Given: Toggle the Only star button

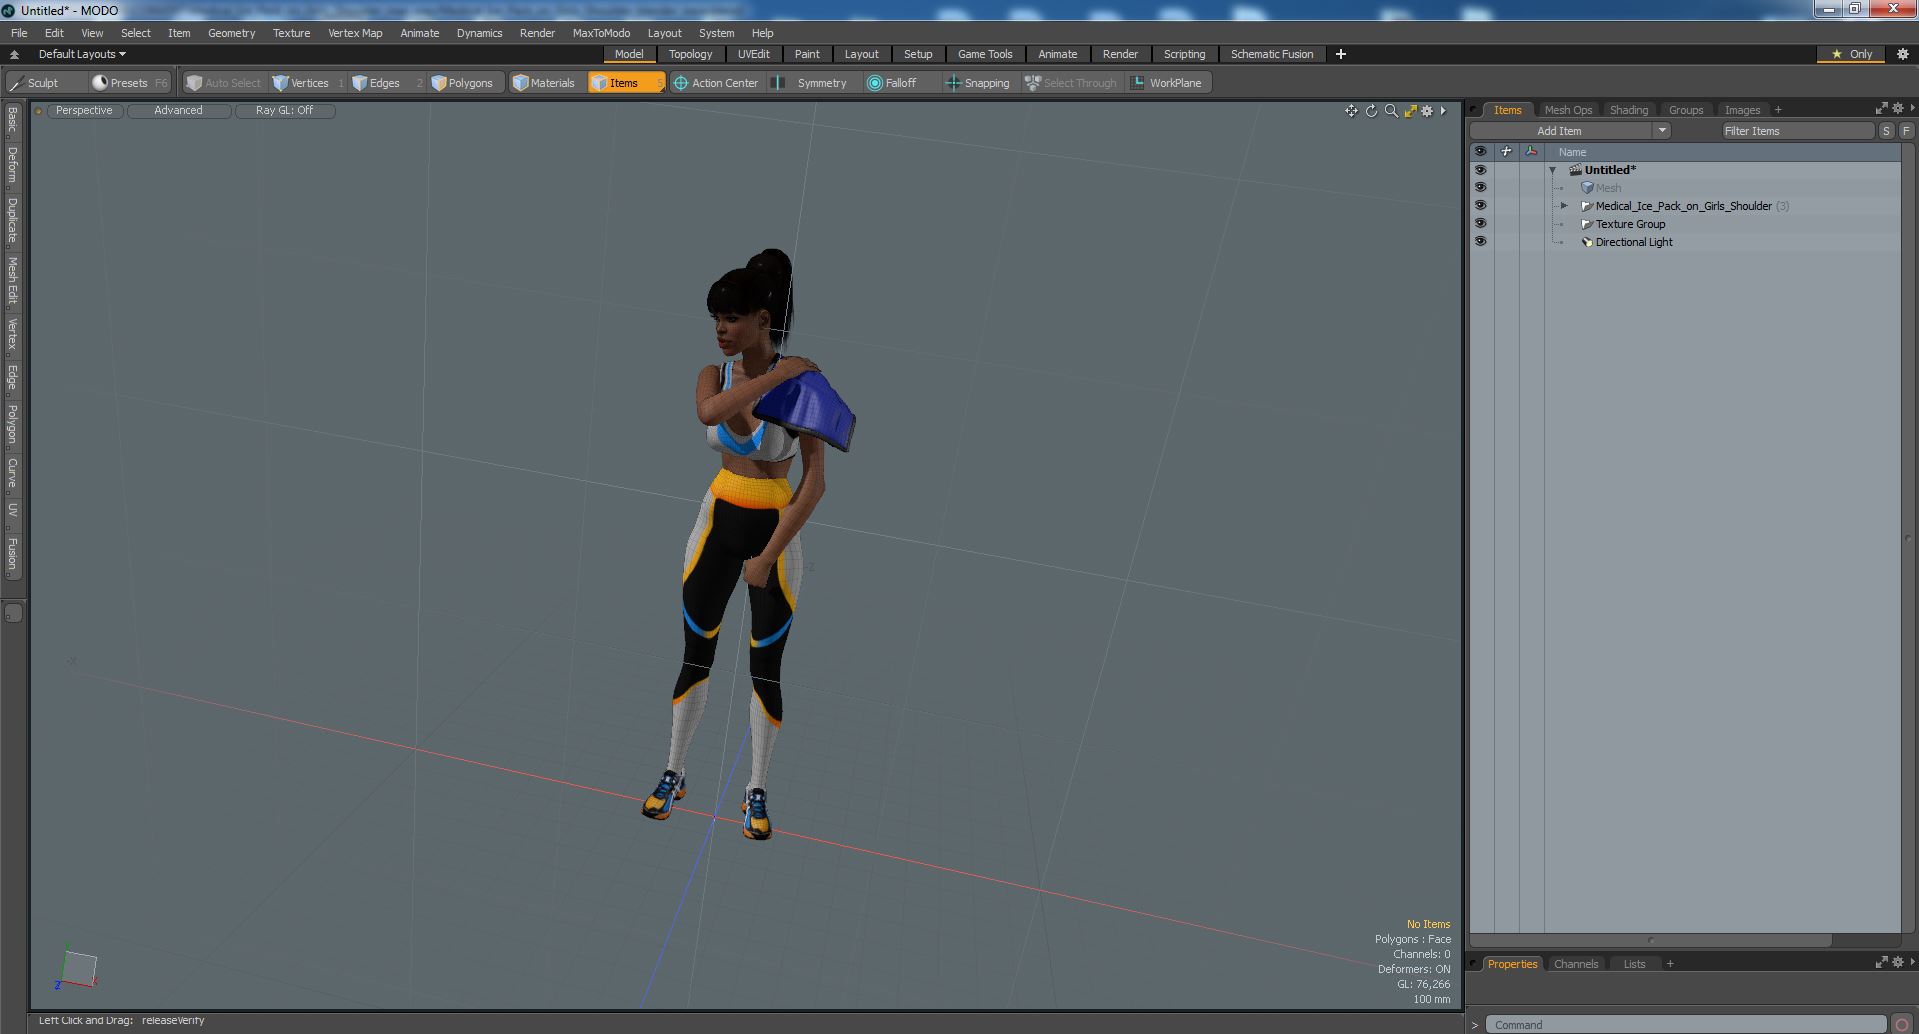Looking at the screenshot, I should pyautogui.click(x=1852, y=54).
